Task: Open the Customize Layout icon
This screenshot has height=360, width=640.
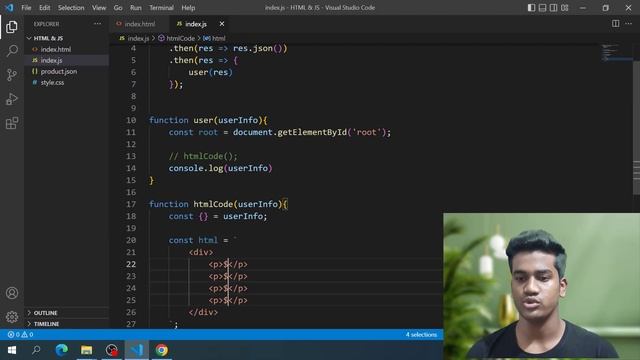Action: (x=564, y=8)
